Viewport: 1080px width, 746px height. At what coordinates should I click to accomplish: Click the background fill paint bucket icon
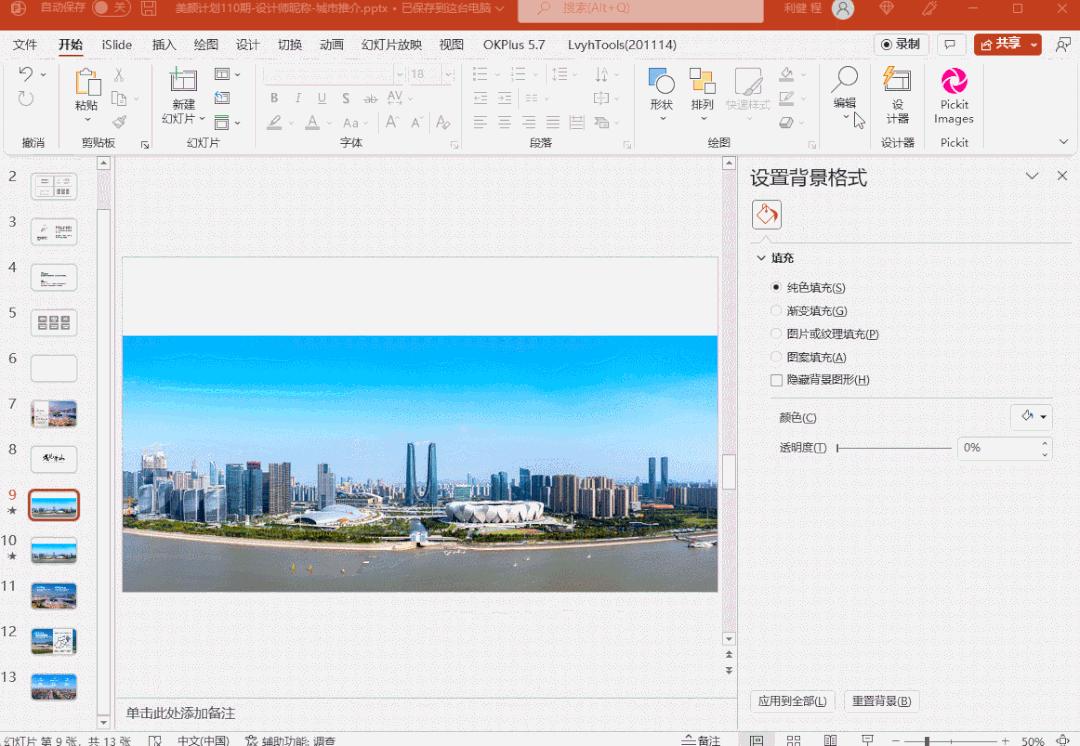766,214
